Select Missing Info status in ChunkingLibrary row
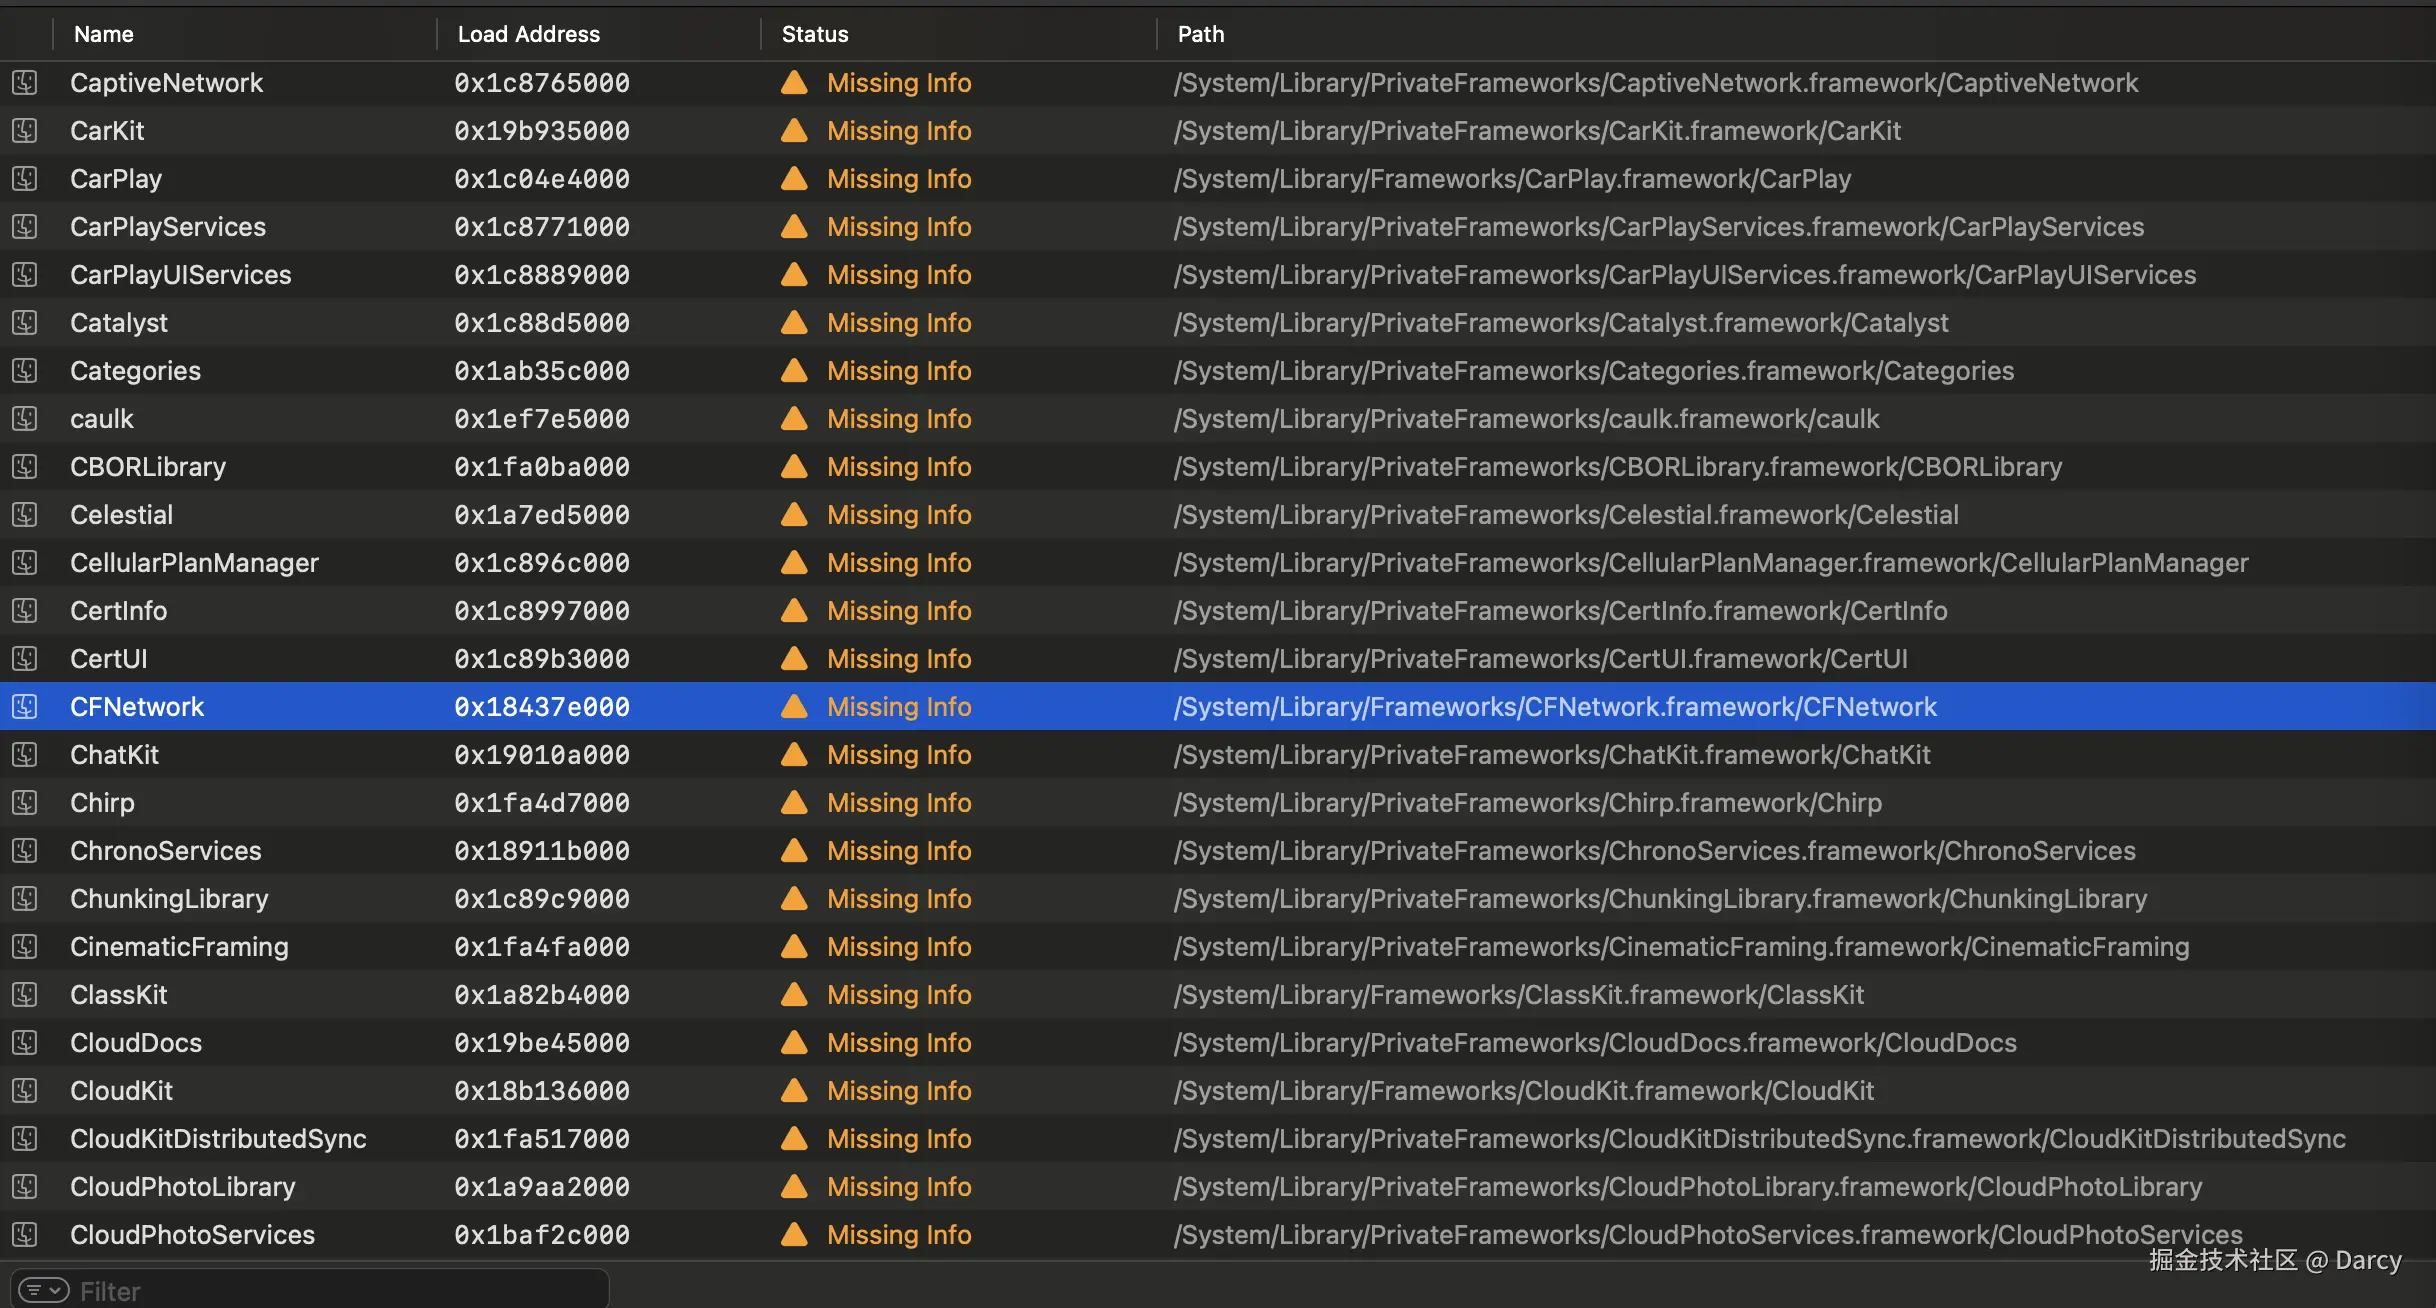 pyautogui.click(x=899, y=898)
